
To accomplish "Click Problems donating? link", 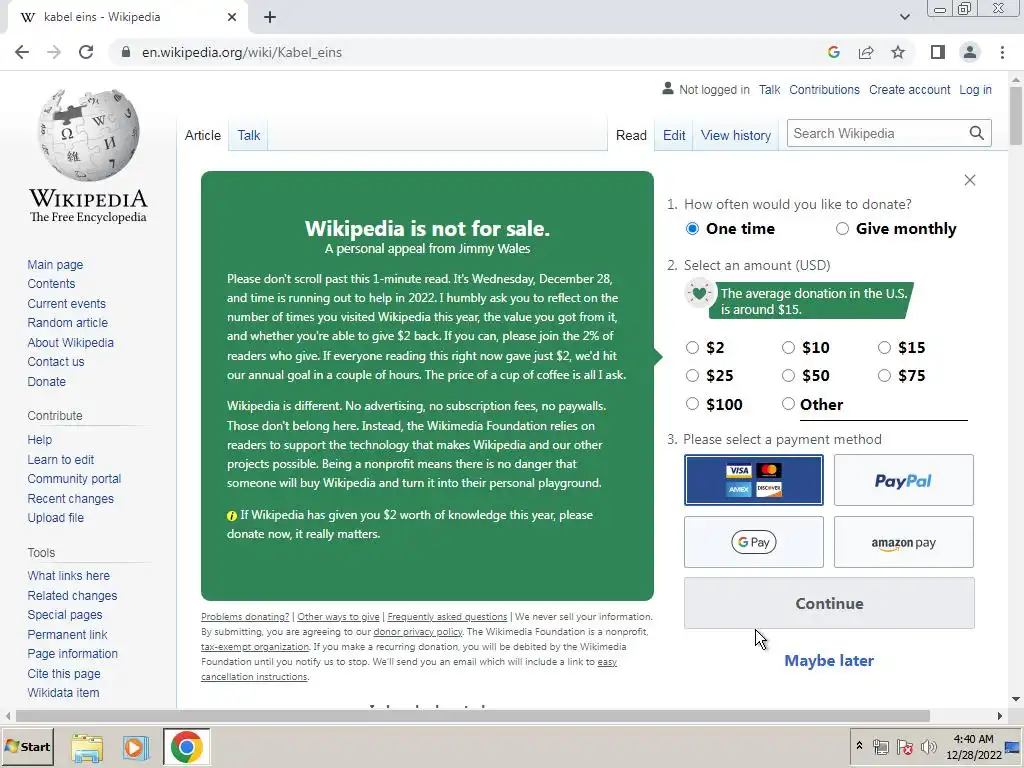I will 245,616.
